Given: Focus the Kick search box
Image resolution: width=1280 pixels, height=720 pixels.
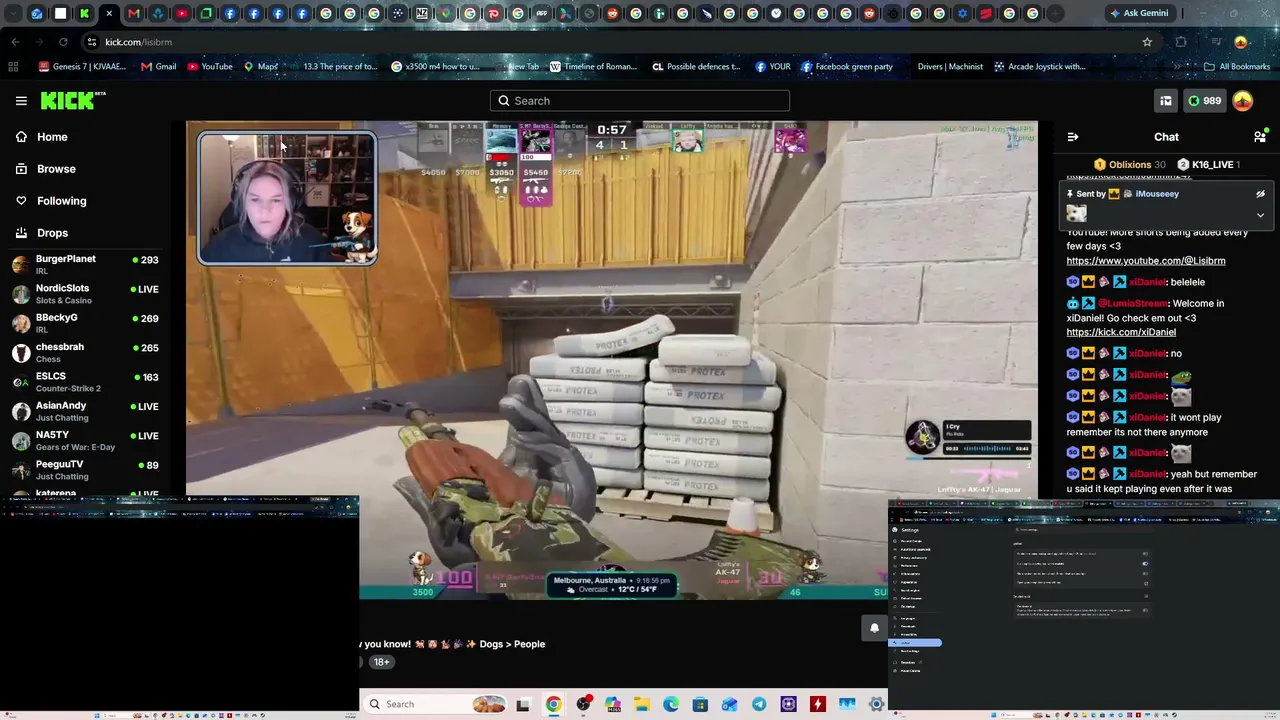Looking at the screenshot, I should tap(640, 101).
